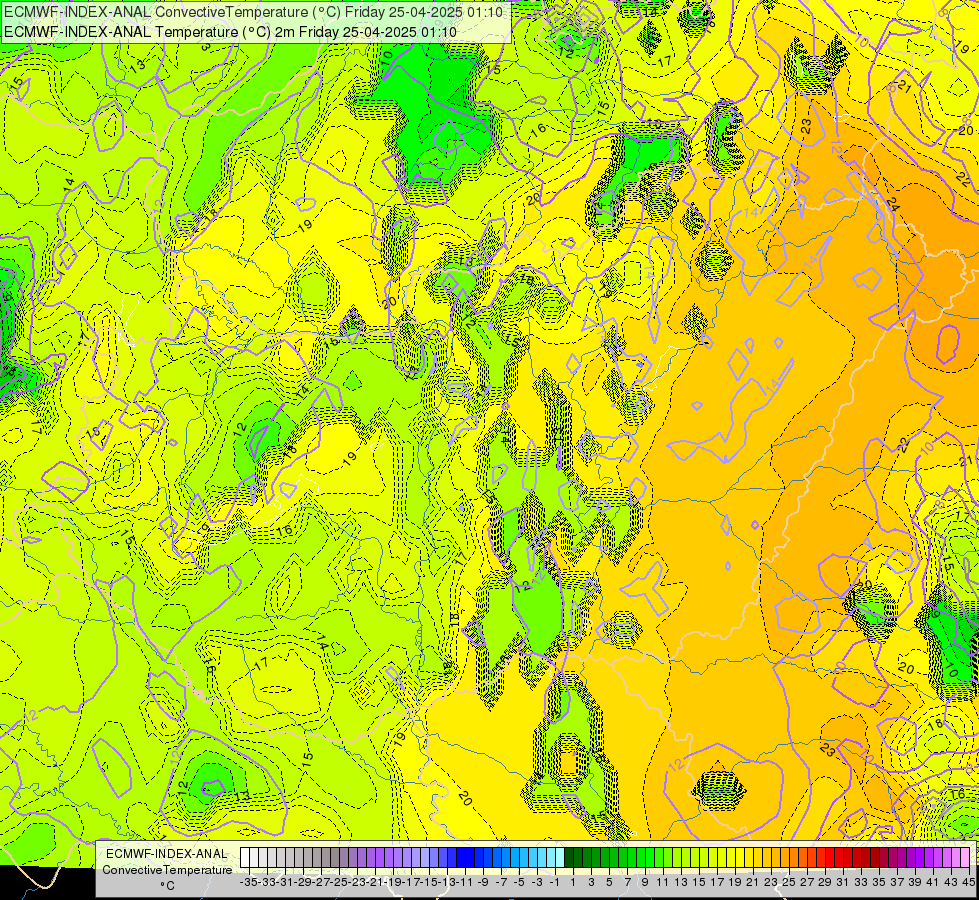Screen dimensions: 979x900
Task: Click legend scale value '41'
Action: [x=933, y=882]
